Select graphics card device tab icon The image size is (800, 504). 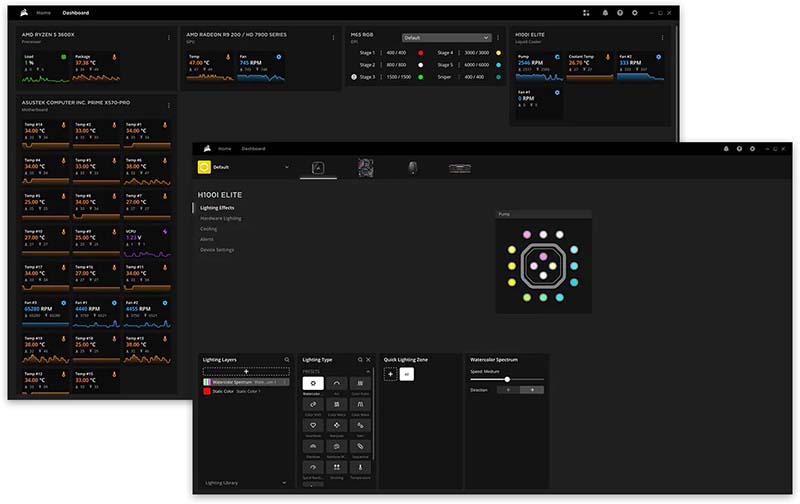tap(460, 168)
